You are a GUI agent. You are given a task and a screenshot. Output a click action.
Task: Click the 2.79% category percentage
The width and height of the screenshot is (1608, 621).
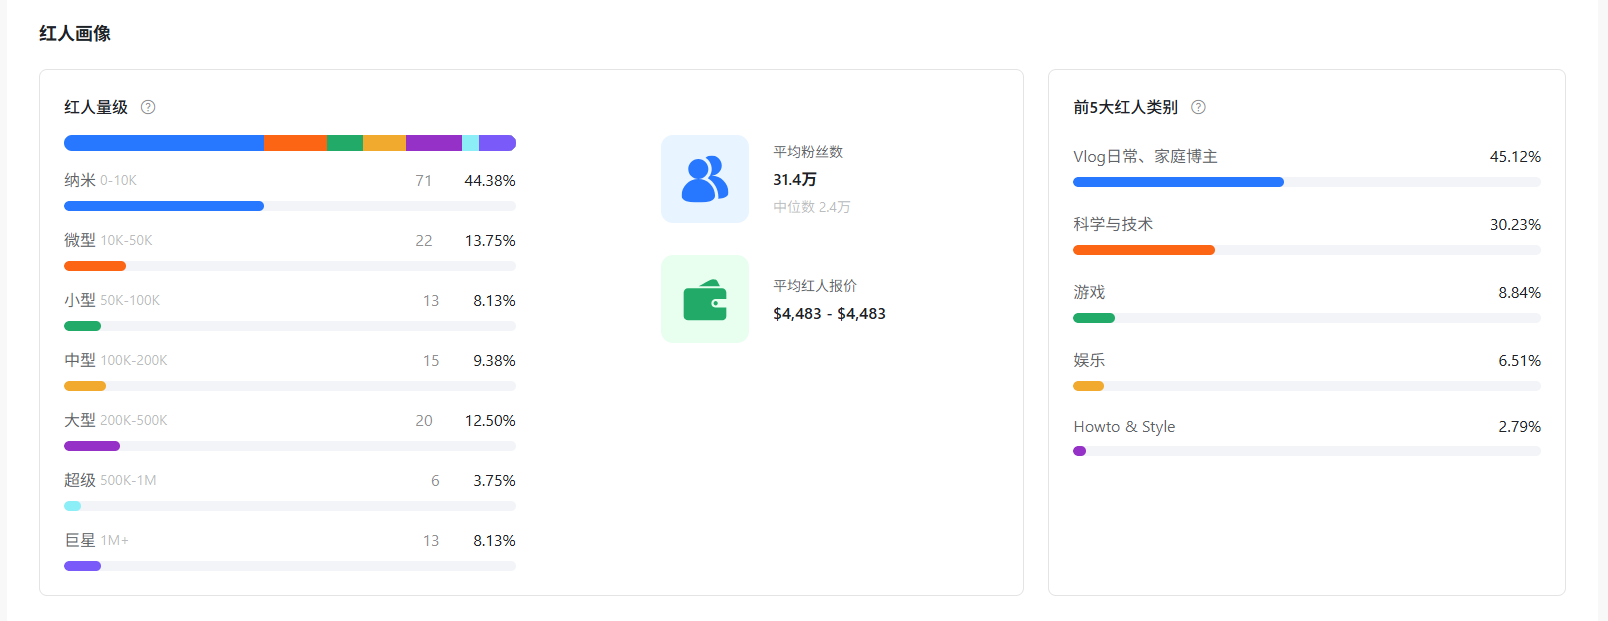pos(1519,426)
